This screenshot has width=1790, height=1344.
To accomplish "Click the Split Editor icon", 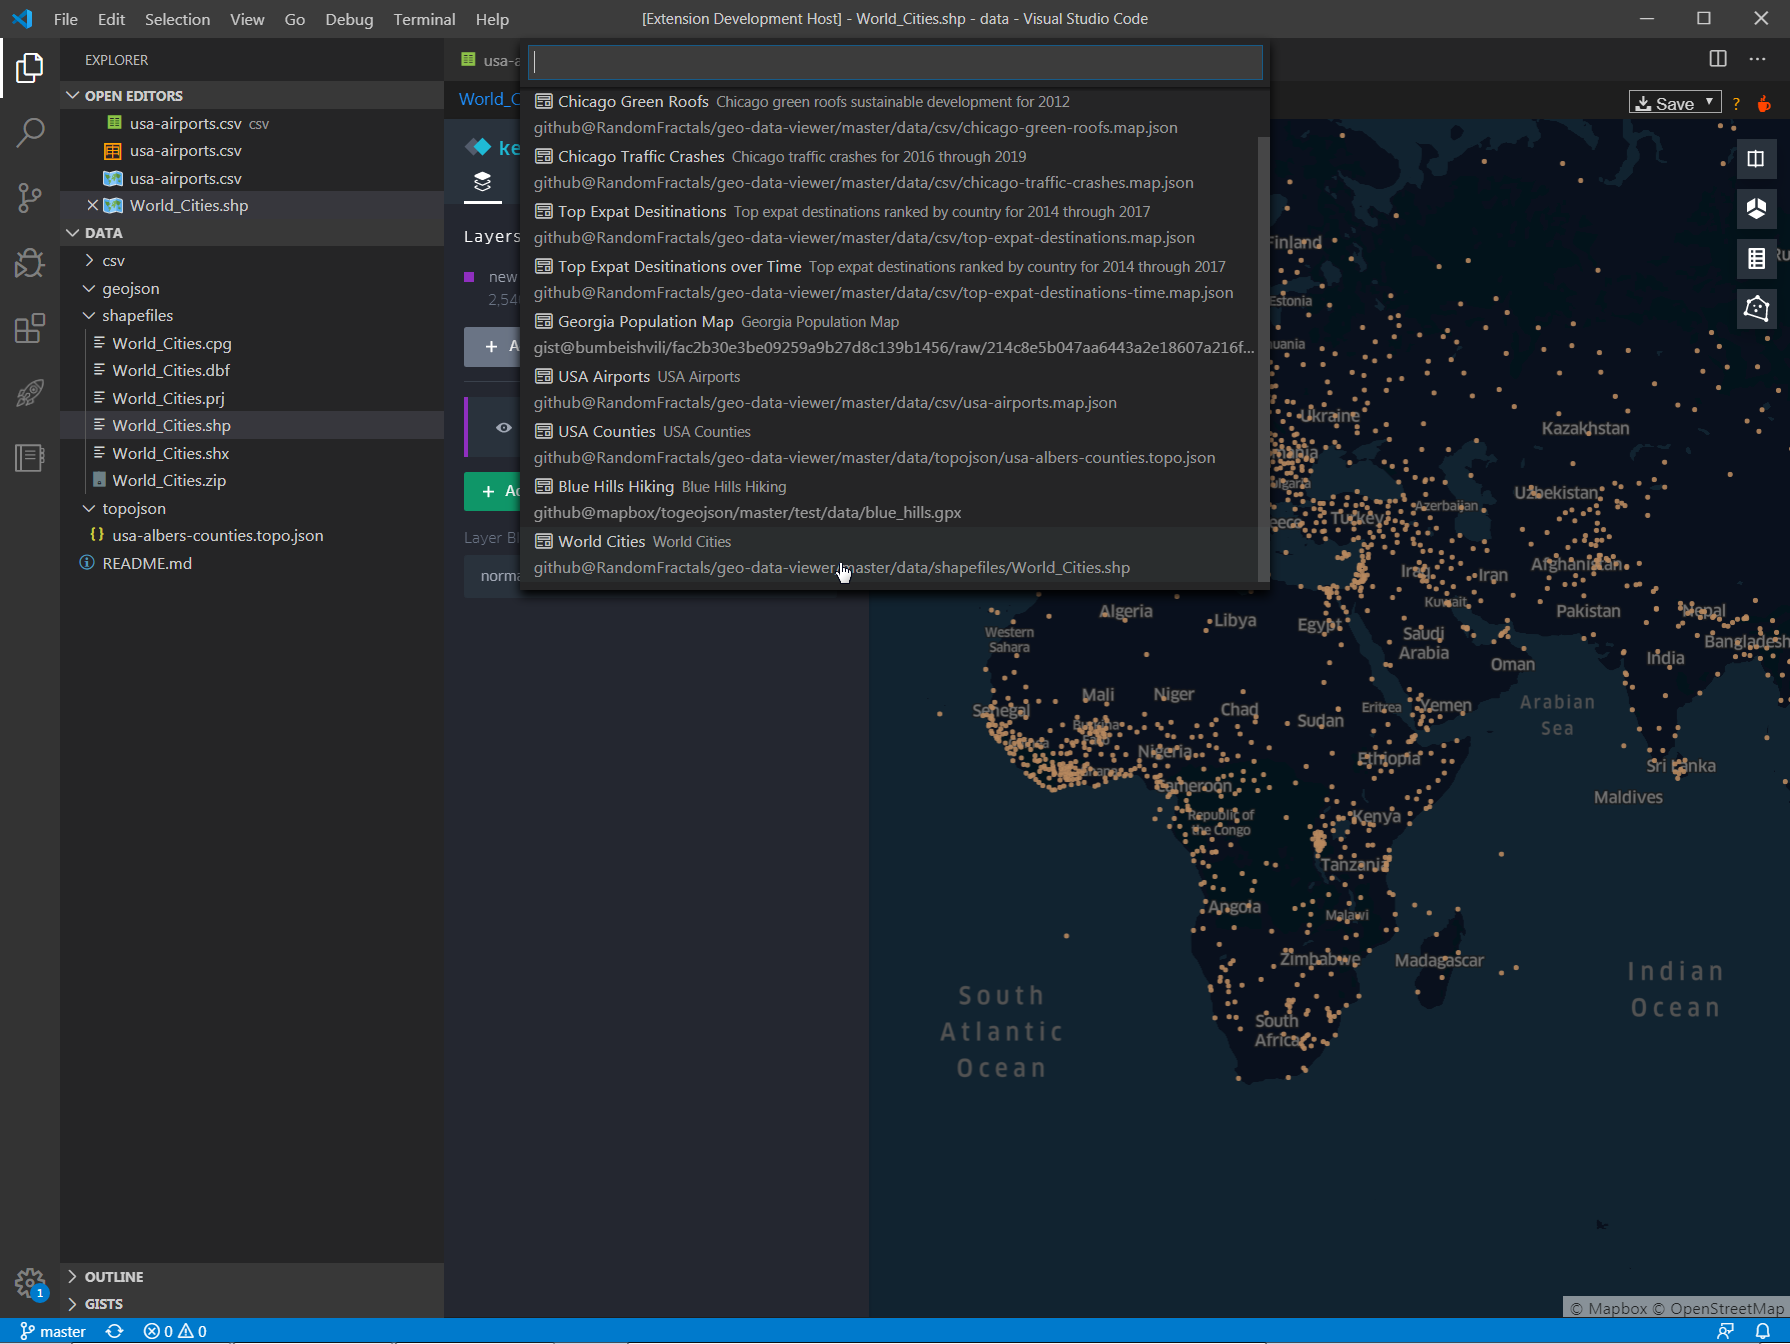I will [1718, 59].
